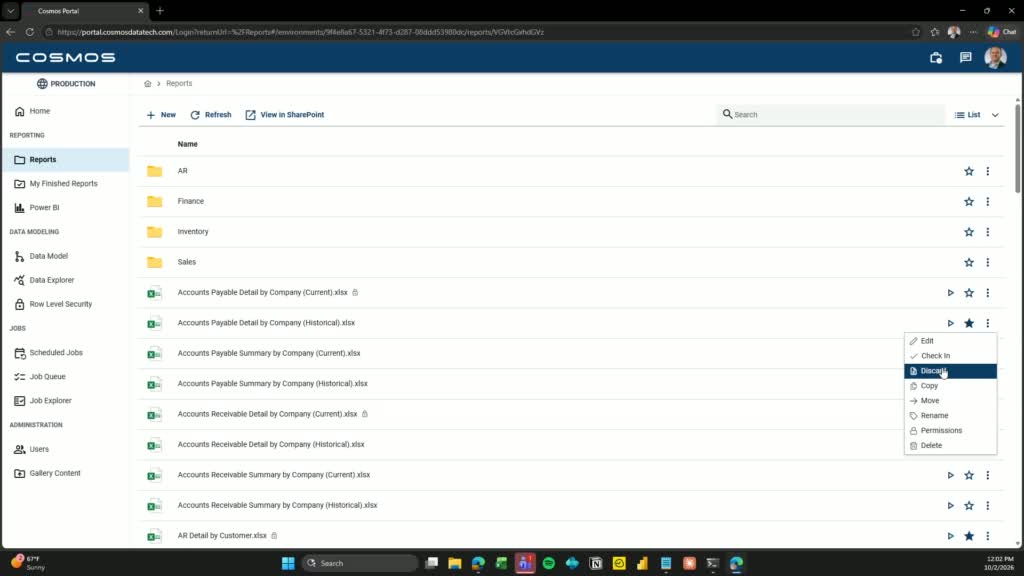Open the AR folder
The width and height of the screenshot is (1024, 576).
(182, 171)
